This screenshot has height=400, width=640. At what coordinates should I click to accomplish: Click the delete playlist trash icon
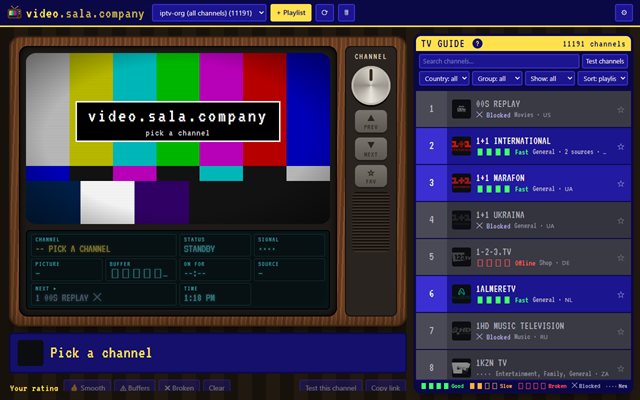[346, 13]
